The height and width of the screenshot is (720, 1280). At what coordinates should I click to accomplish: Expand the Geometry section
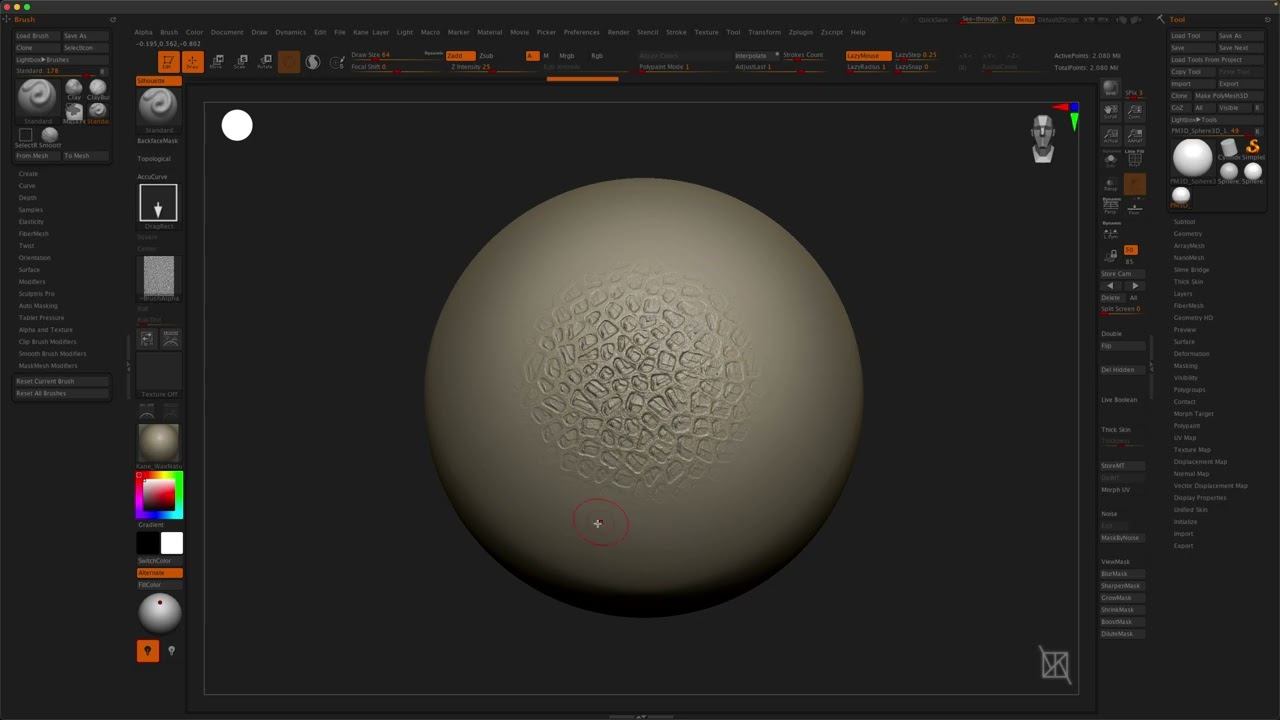tap(1188, 234)
